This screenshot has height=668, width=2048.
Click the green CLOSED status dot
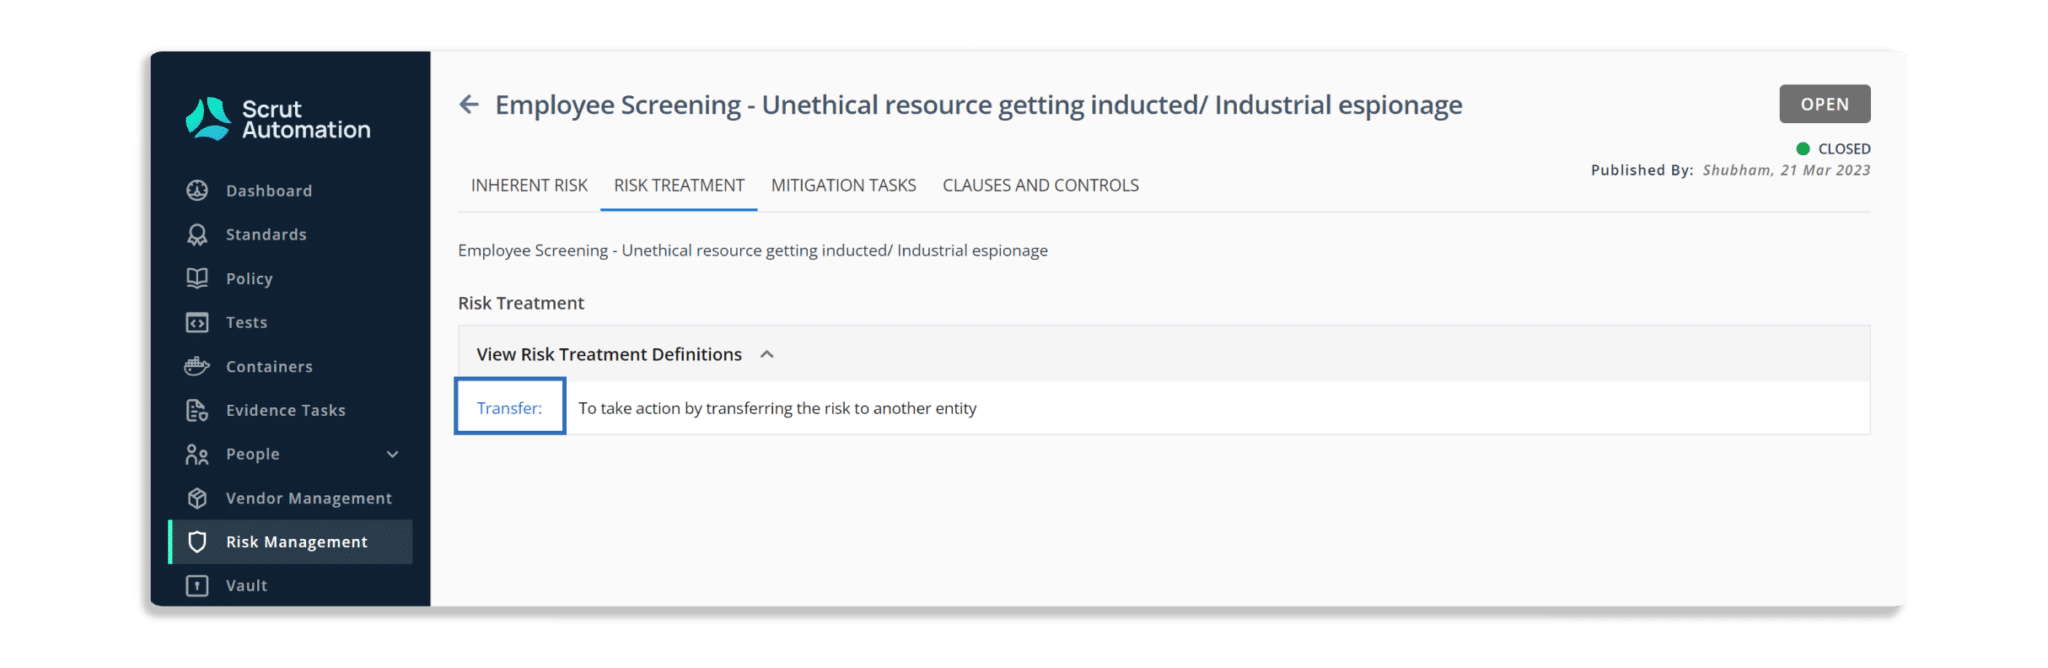tap(1803, 148)
